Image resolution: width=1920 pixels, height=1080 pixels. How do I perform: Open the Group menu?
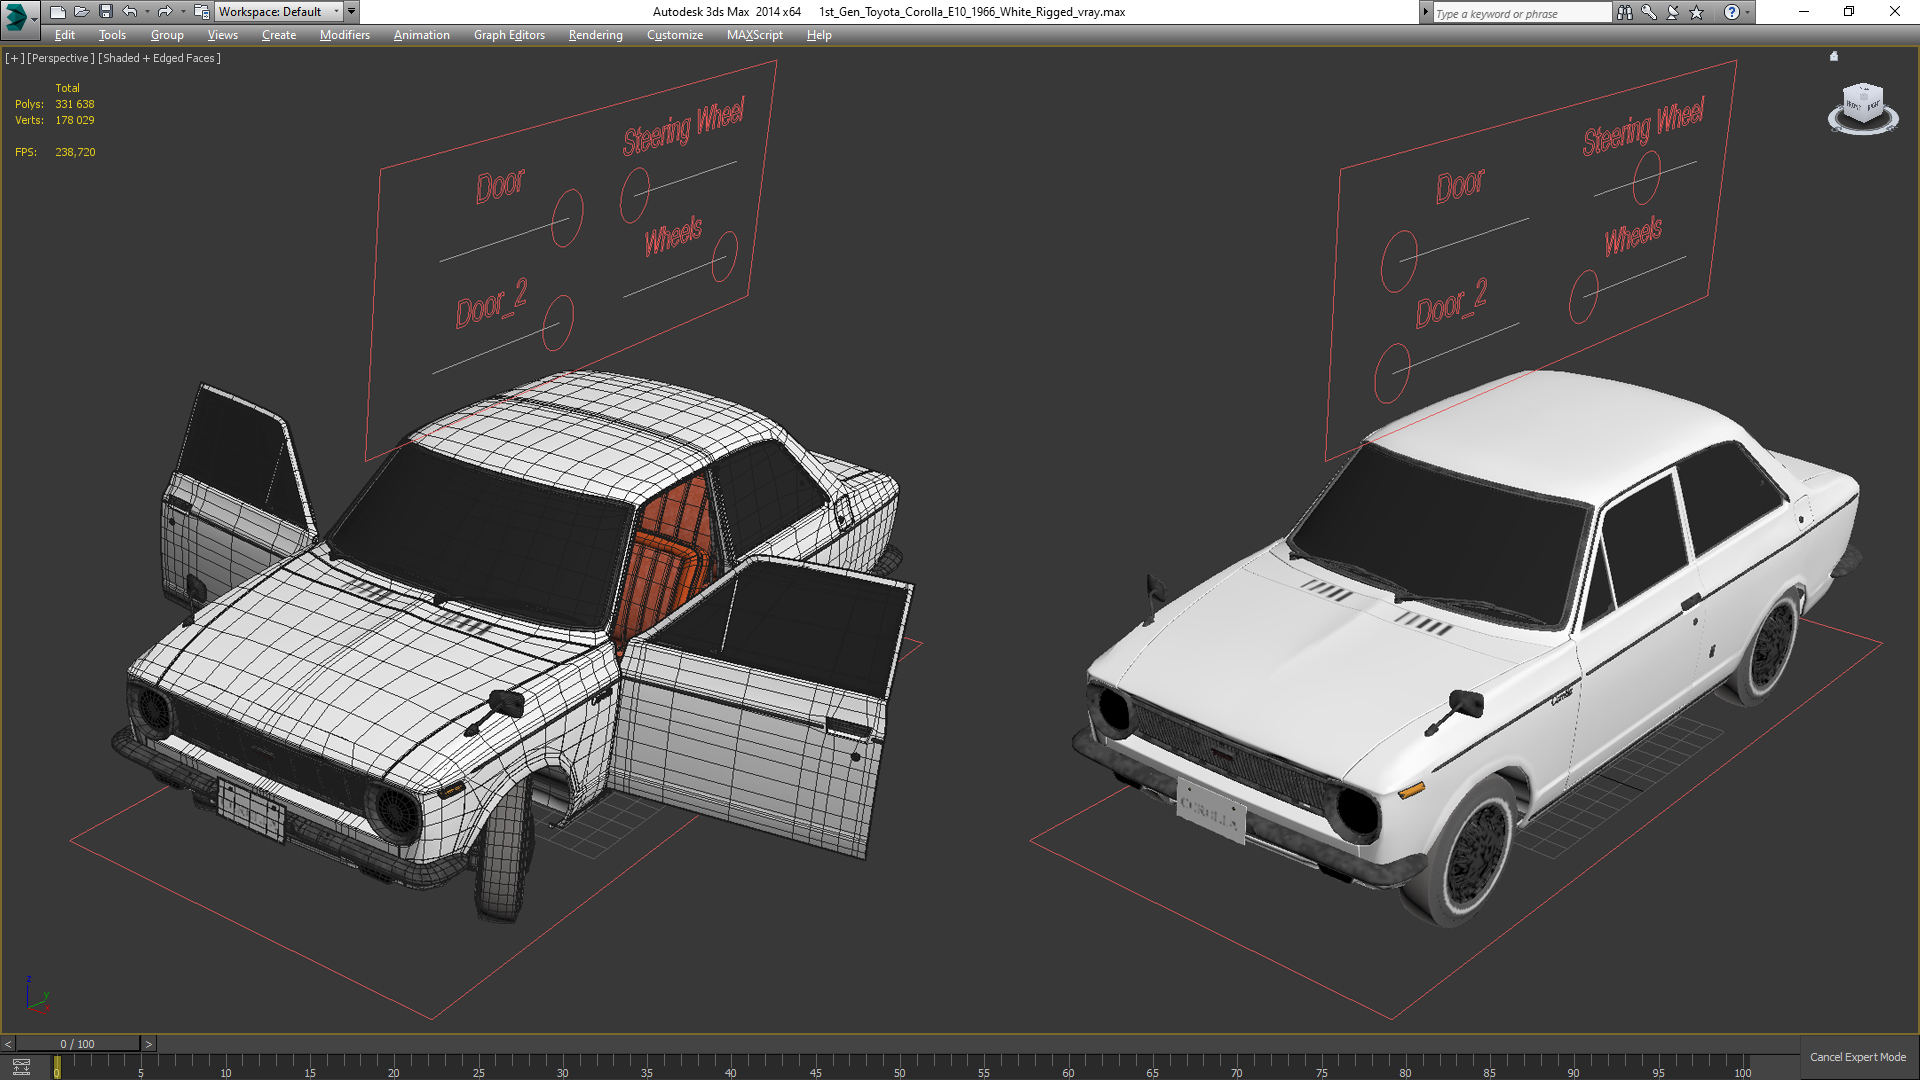point(167,35)
